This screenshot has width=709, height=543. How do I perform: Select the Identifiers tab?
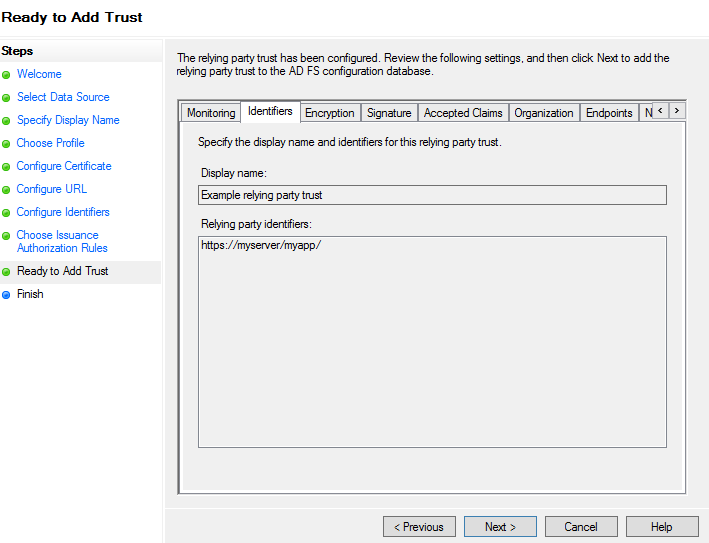(270, 111)
